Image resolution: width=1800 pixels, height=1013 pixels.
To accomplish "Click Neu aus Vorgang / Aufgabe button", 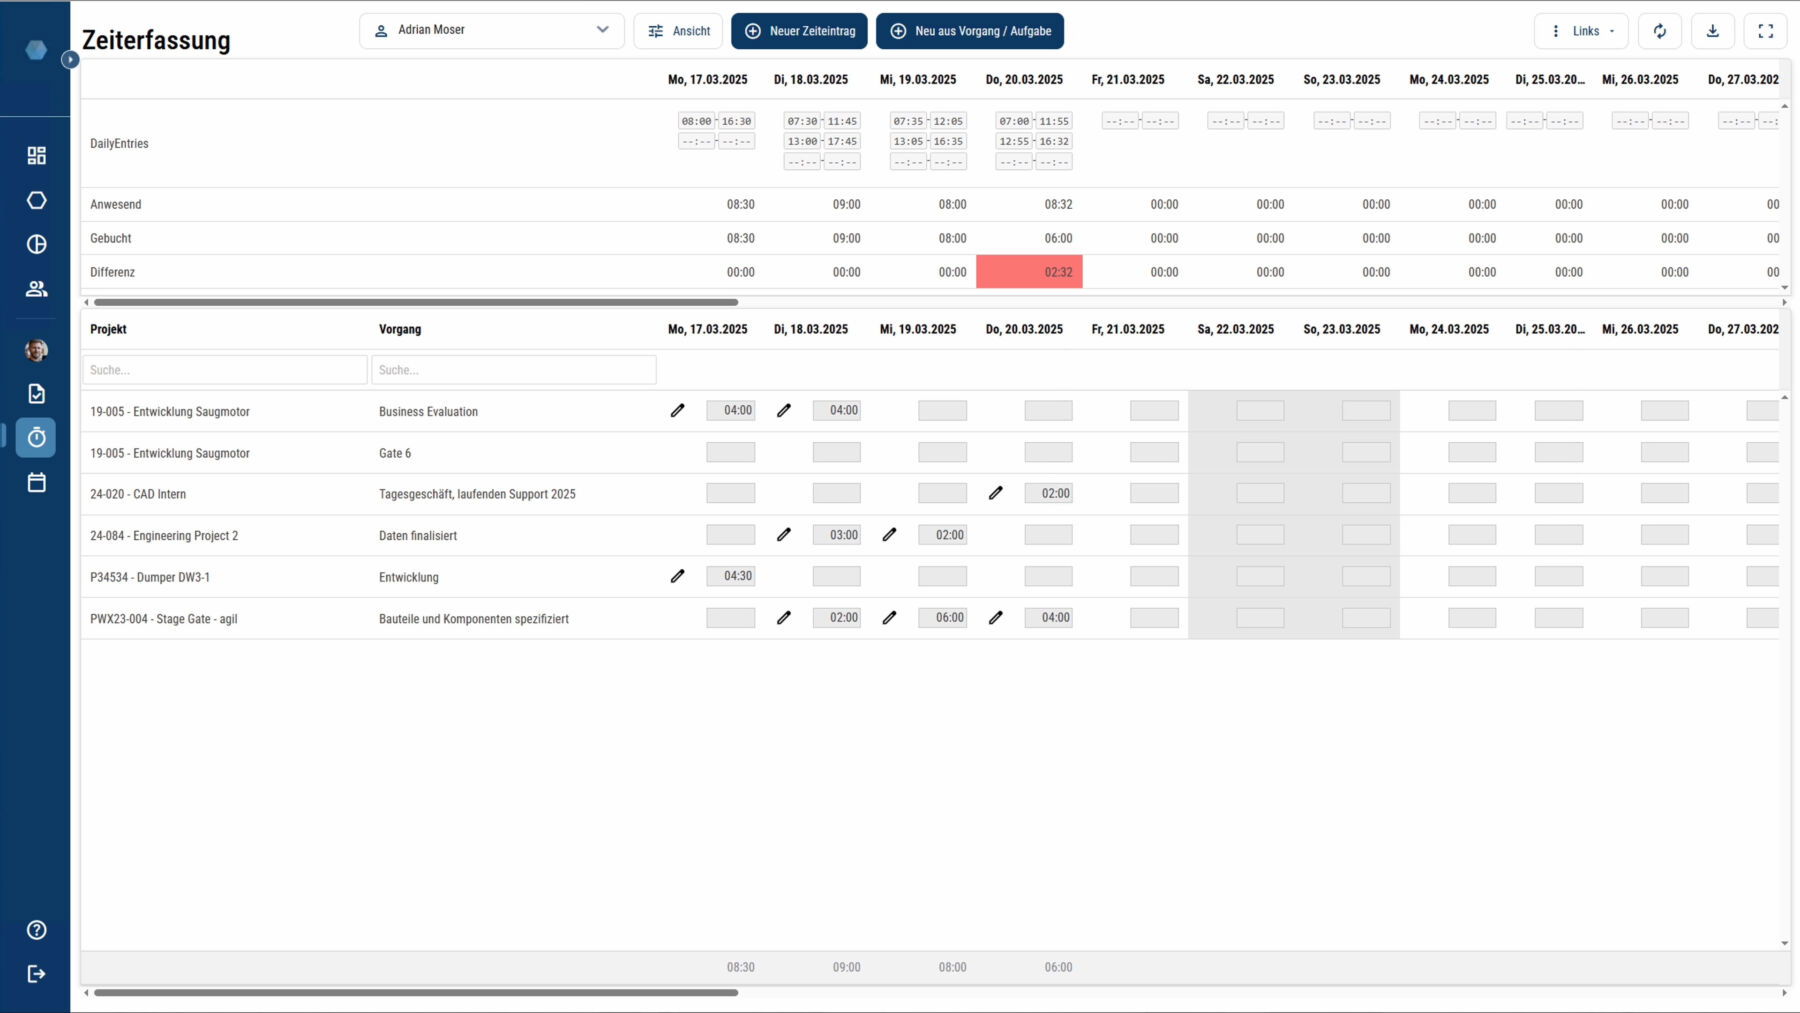I will point(970,31).
